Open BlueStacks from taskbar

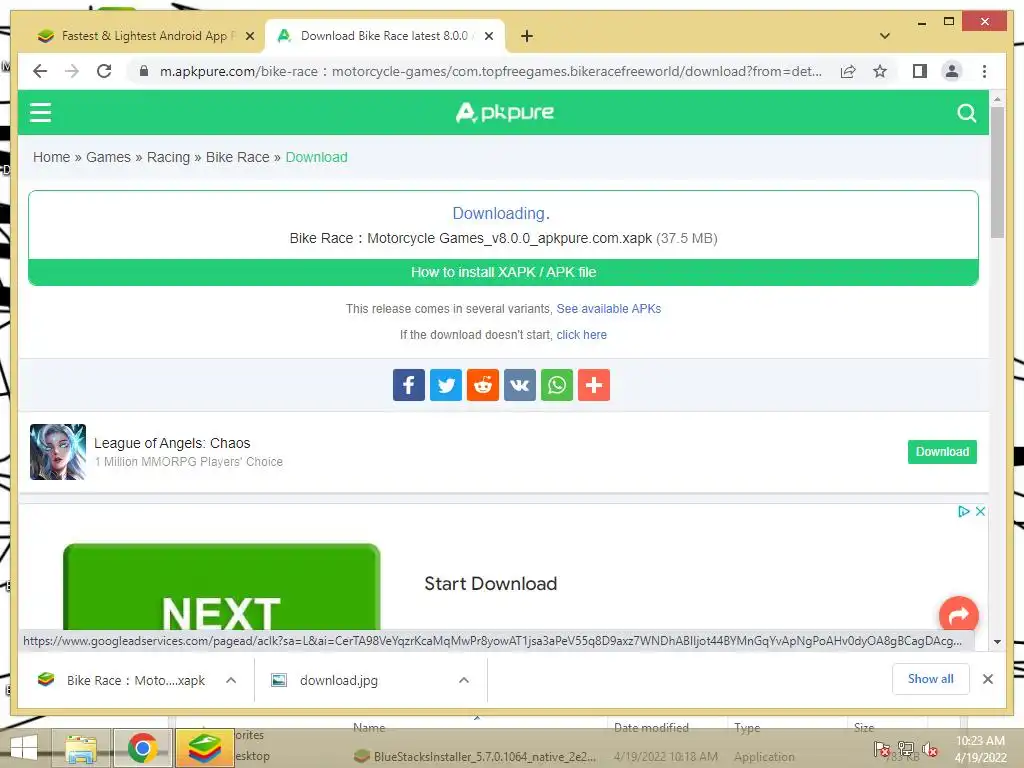(204, 748)
